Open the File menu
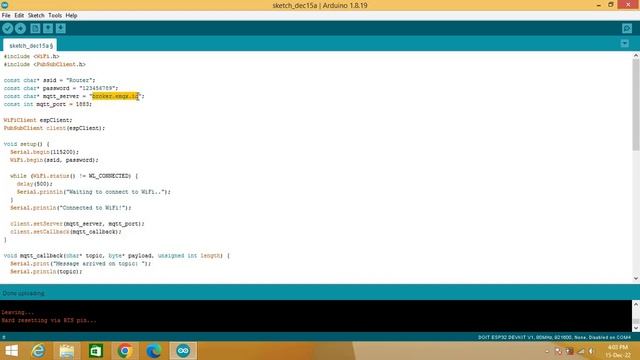This screenshot has height=360, width=640. click(6, 16)
